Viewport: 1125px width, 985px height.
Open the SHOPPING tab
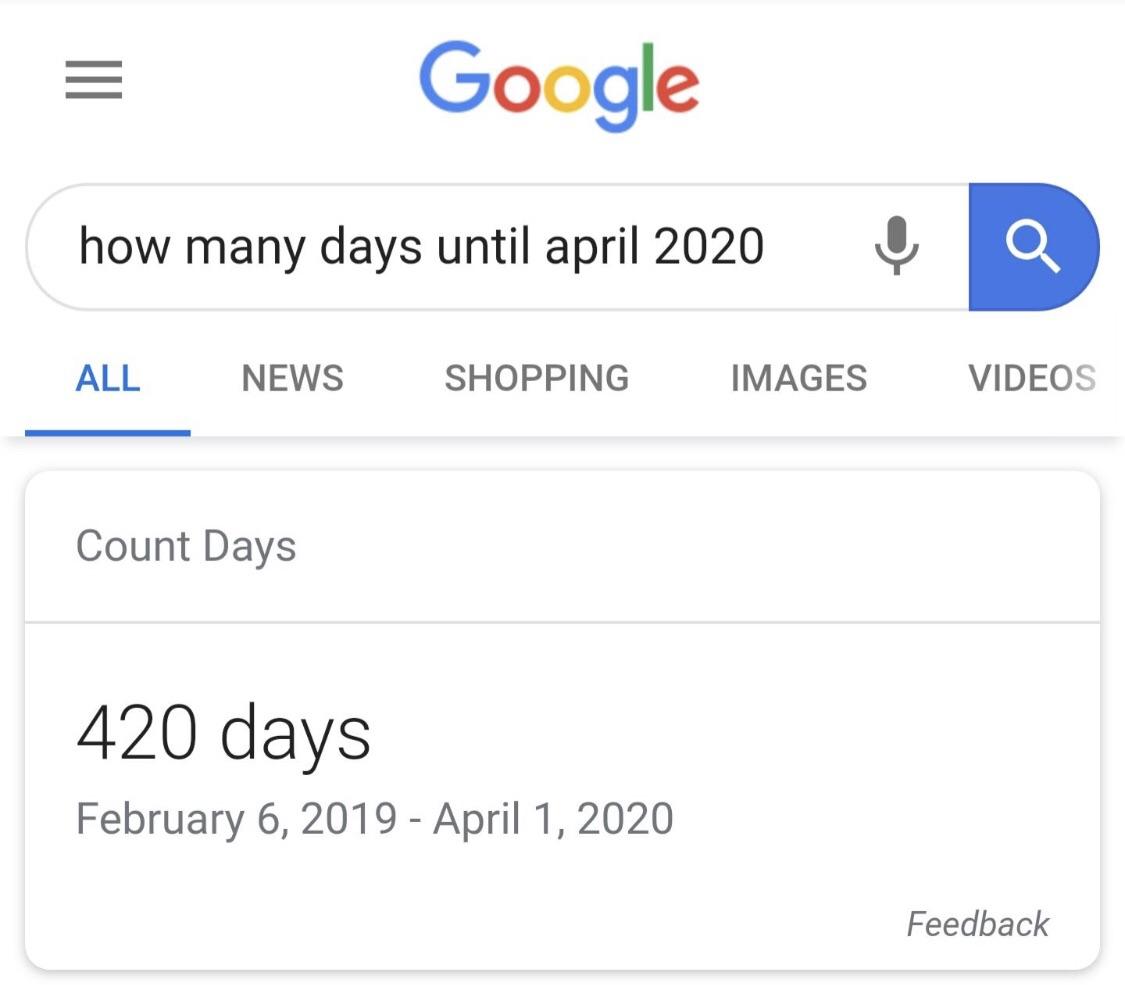pos(537,378)
